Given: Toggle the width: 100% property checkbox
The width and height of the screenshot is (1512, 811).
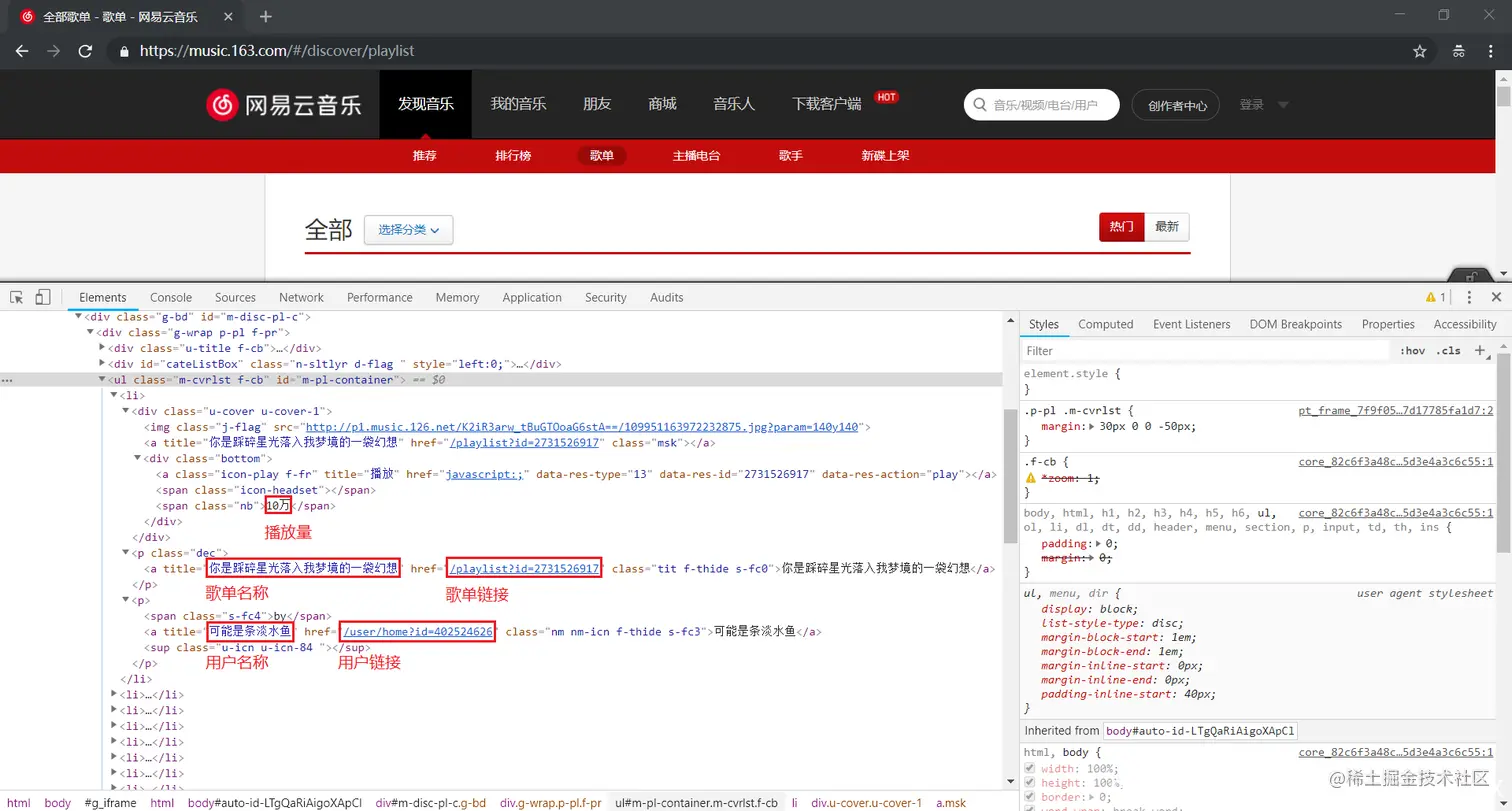Looking at the screenshot, I should (x=1030, y=769).
